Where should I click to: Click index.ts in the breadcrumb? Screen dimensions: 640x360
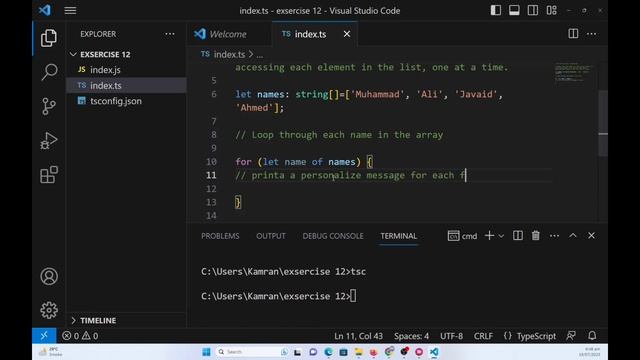229,54
